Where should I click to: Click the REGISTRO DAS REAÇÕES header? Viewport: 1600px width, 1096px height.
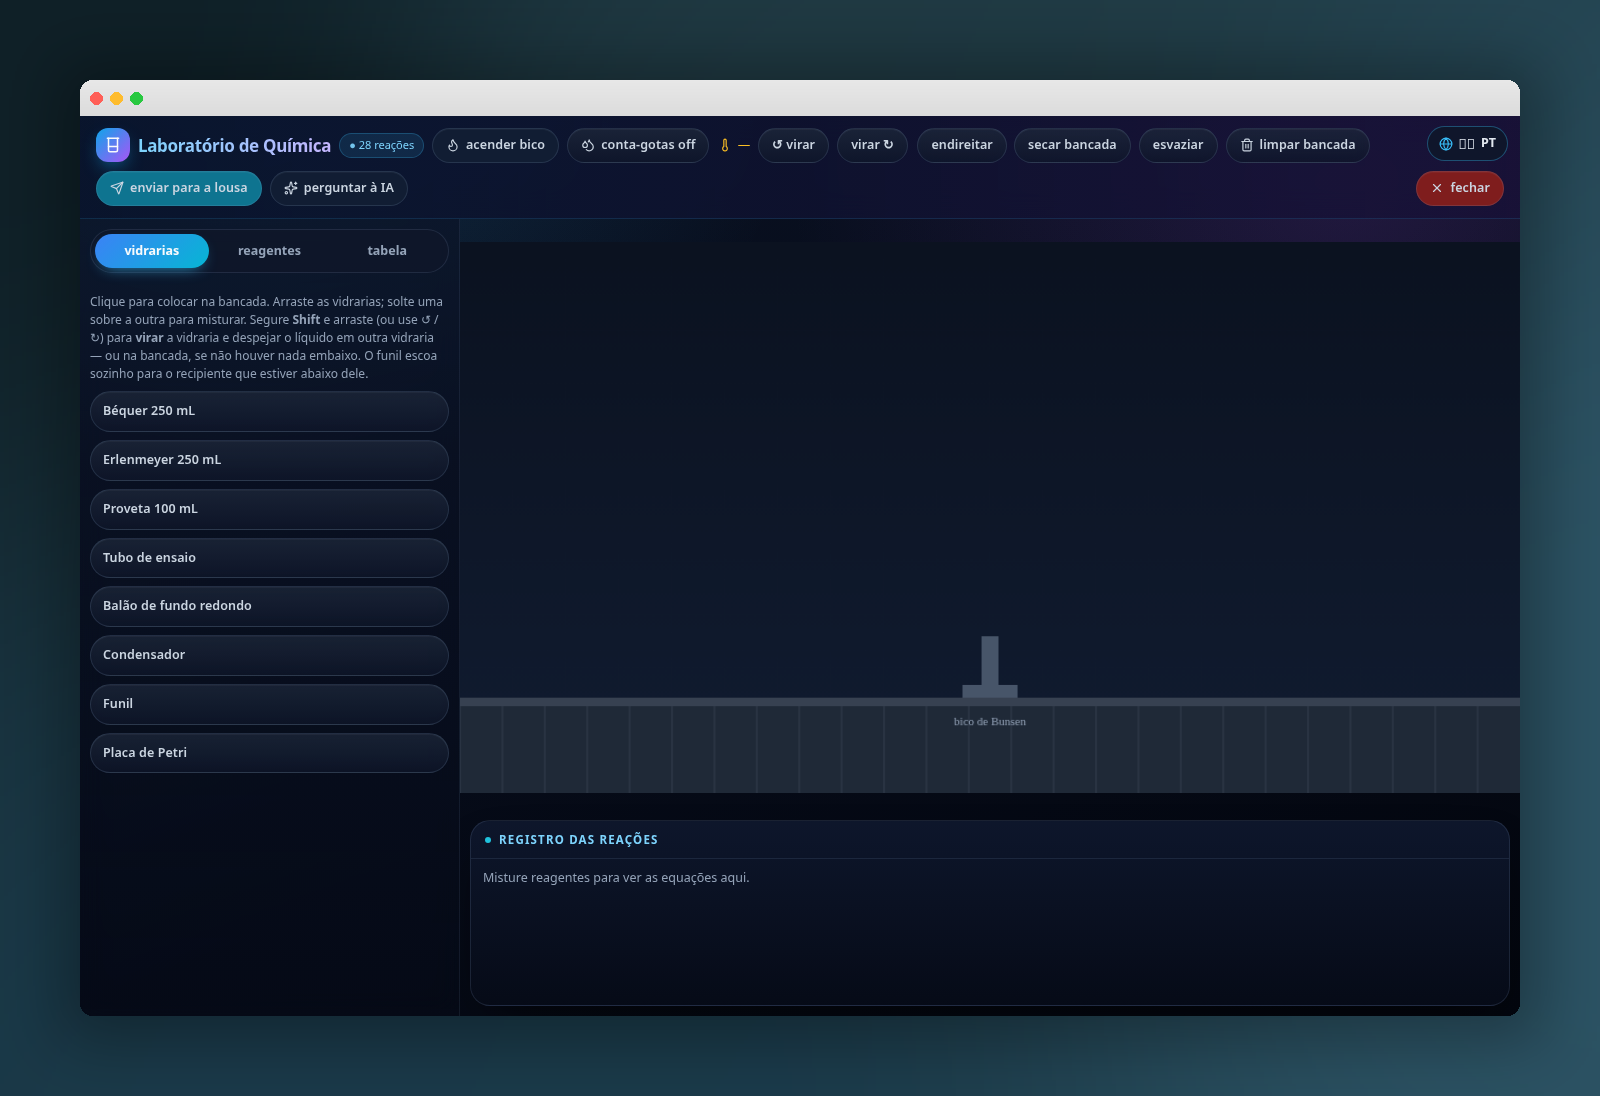click(578, 840)
